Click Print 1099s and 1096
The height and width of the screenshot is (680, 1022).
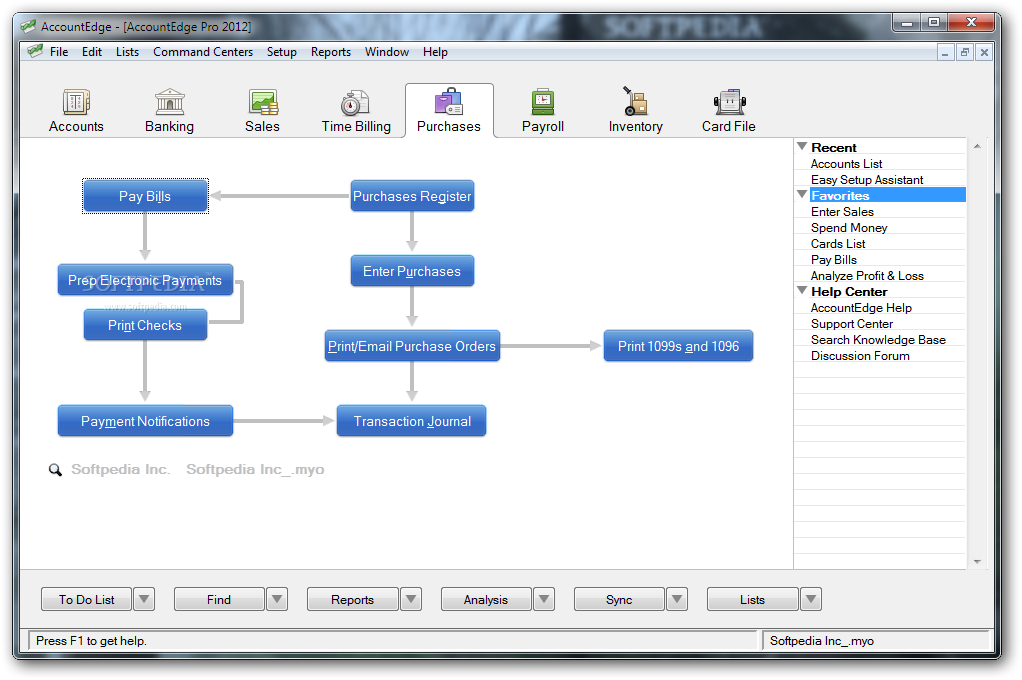(679, 346)
